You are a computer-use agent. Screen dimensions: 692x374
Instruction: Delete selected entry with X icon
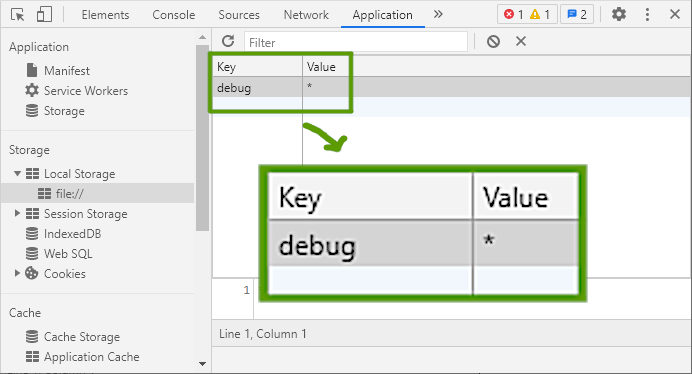[x=521, y=41]
